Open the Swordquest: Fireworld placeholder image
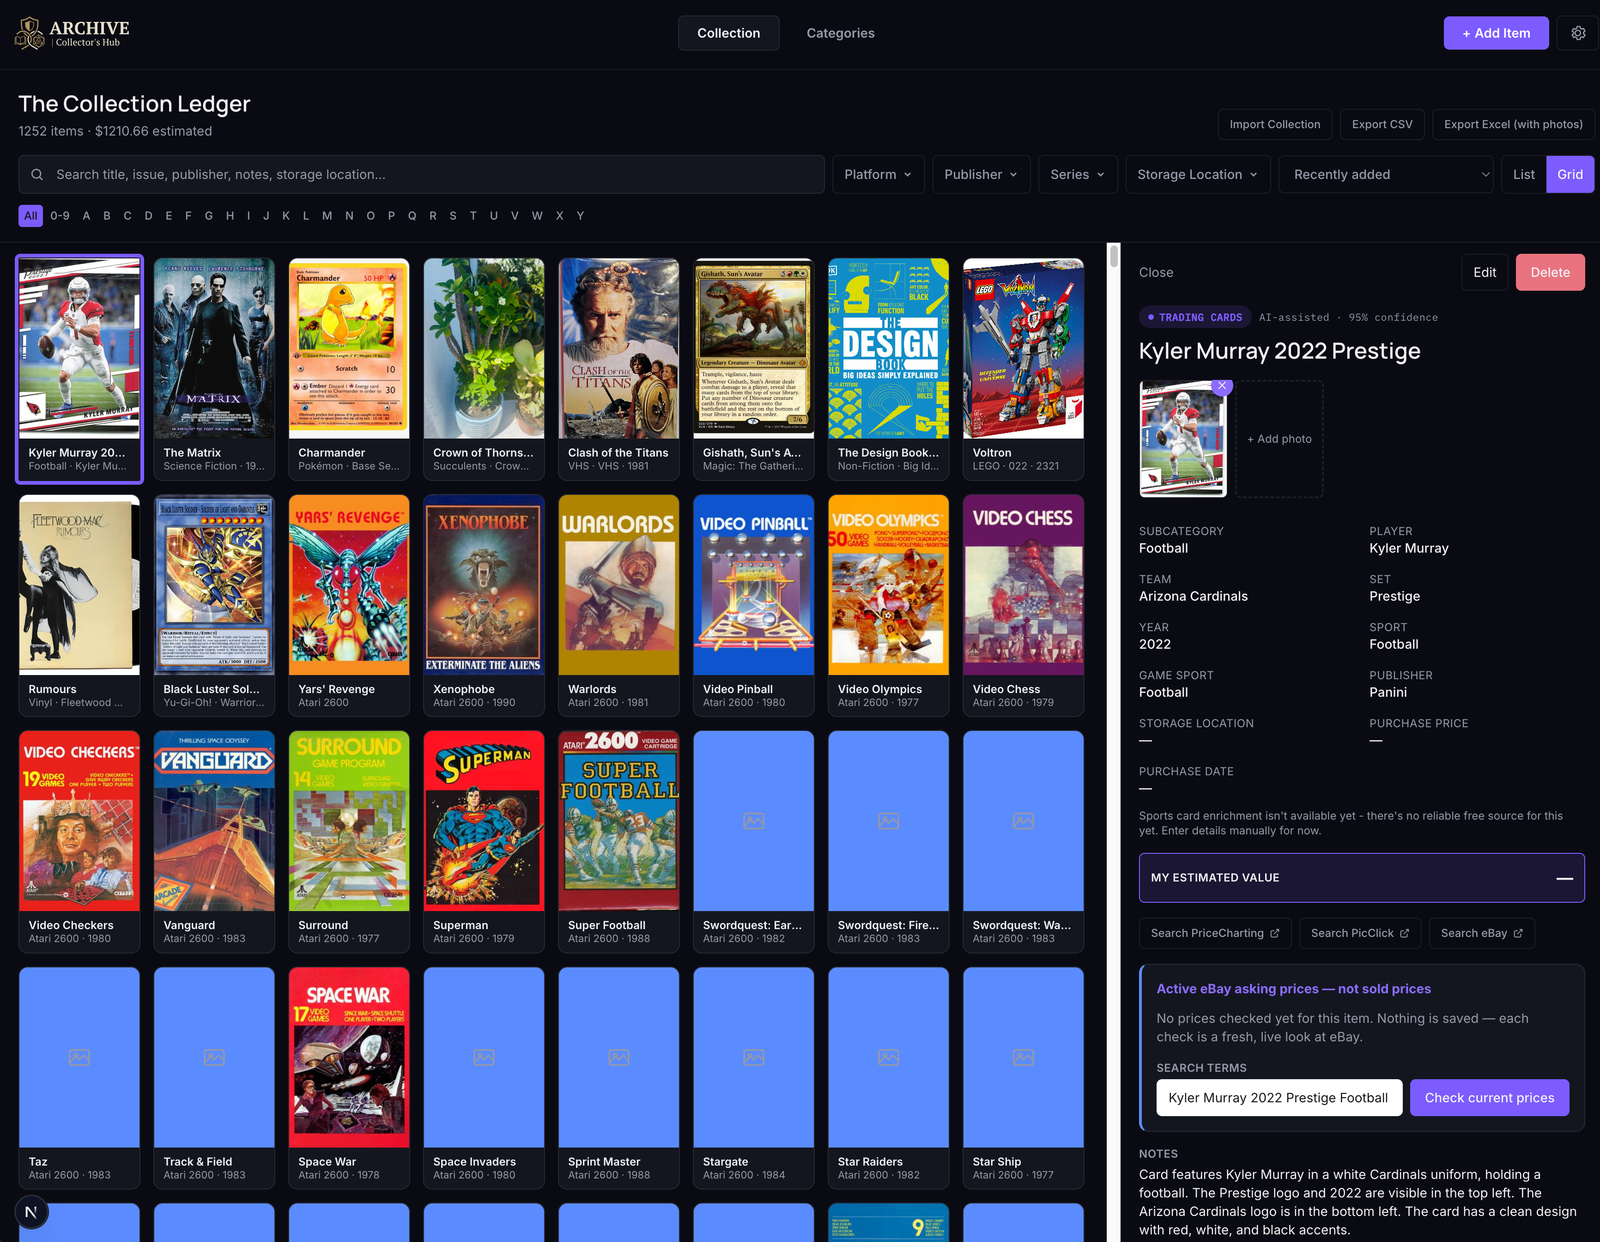 [x=888, y=821]
